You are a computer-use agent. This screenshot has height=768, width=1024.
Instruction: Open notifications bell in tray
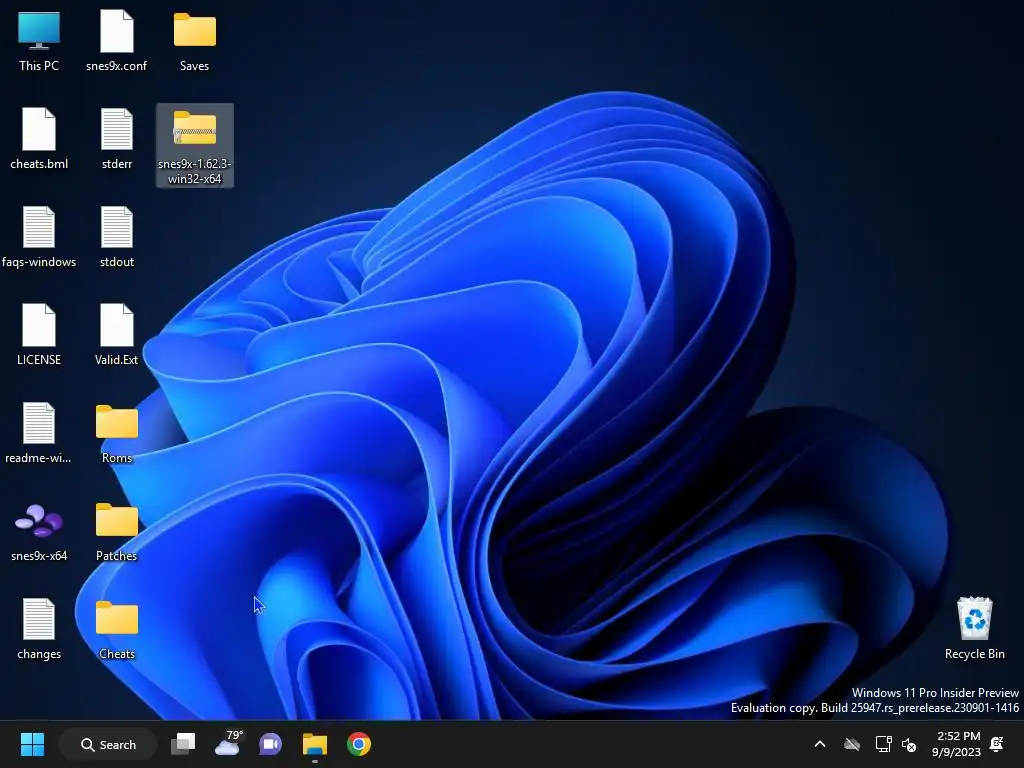(997, 744)
